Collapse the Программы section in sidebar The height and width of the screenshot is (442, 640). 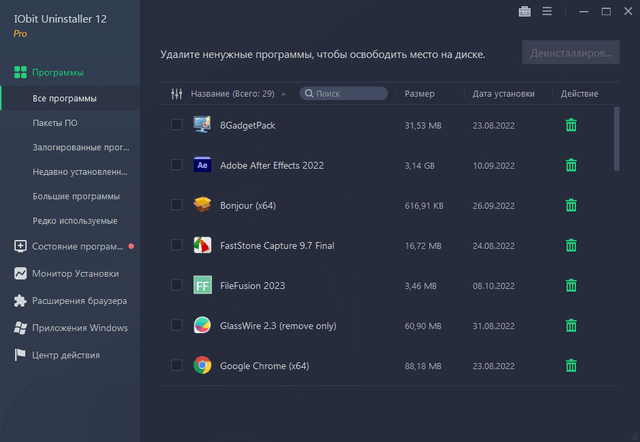point(58,73)
